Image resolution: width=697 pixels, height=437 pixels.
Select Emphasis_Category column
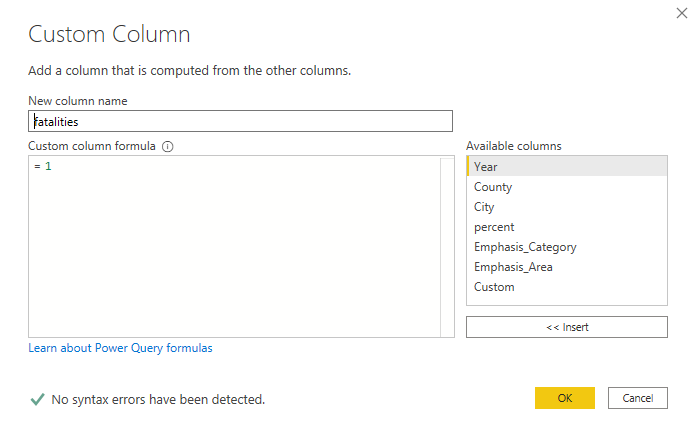pyautogui.click(x=567, y=247)
